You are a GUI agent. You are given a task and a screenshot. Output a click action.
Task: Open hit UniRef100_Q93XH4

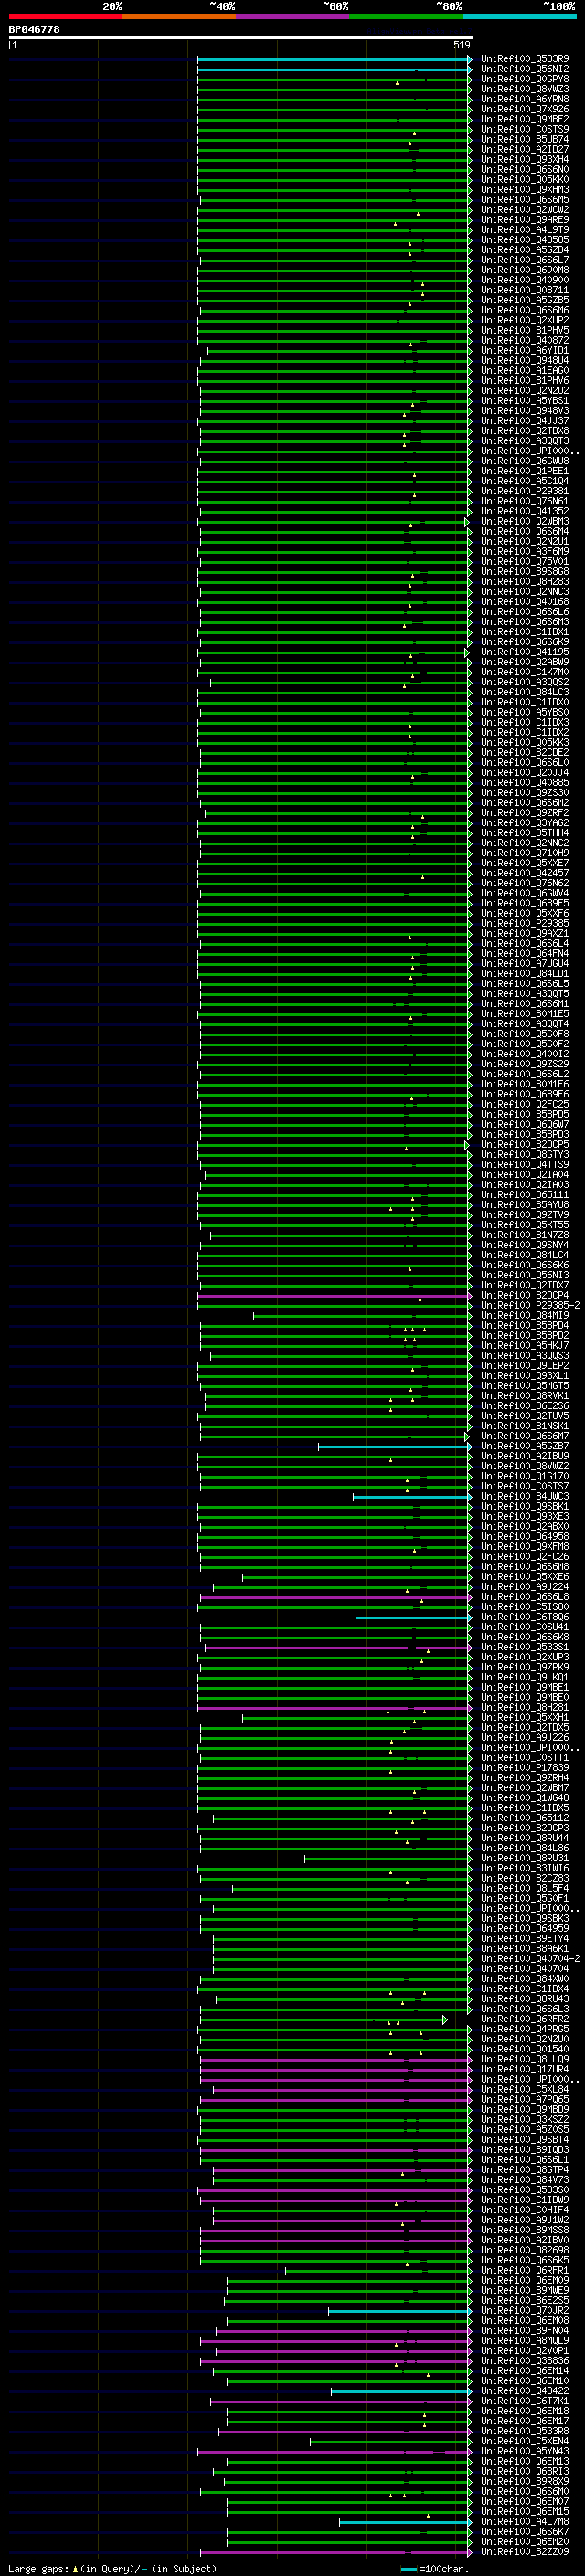[x=525, y=159]
